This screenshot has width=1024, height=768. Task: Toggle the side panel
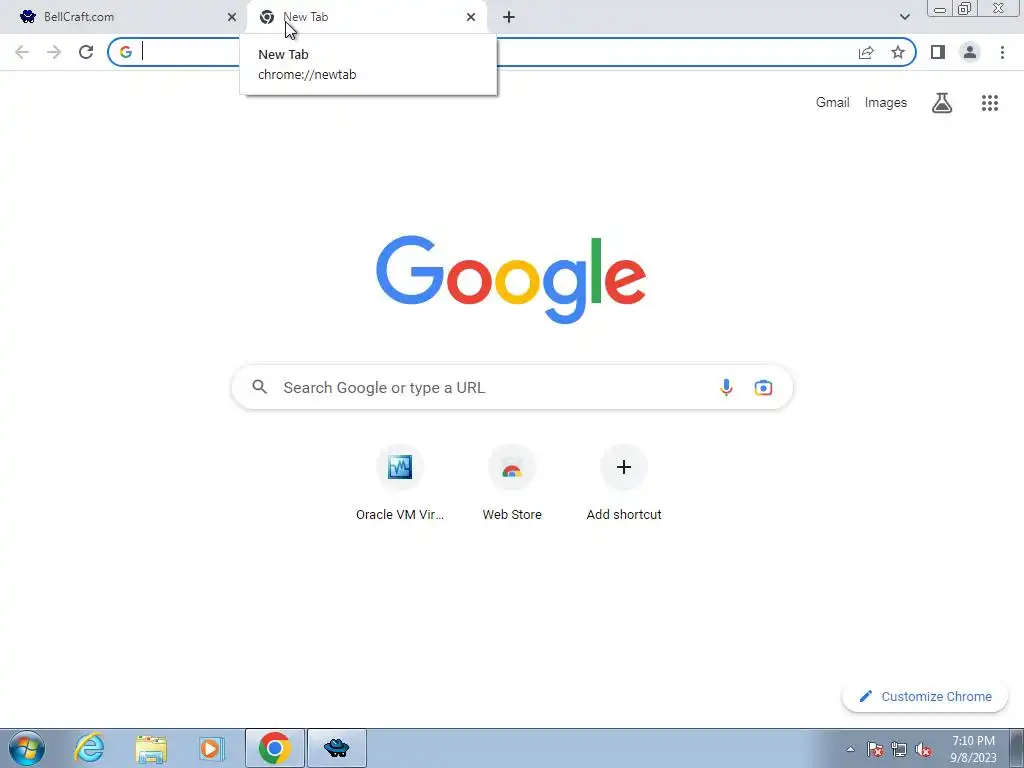938,52
